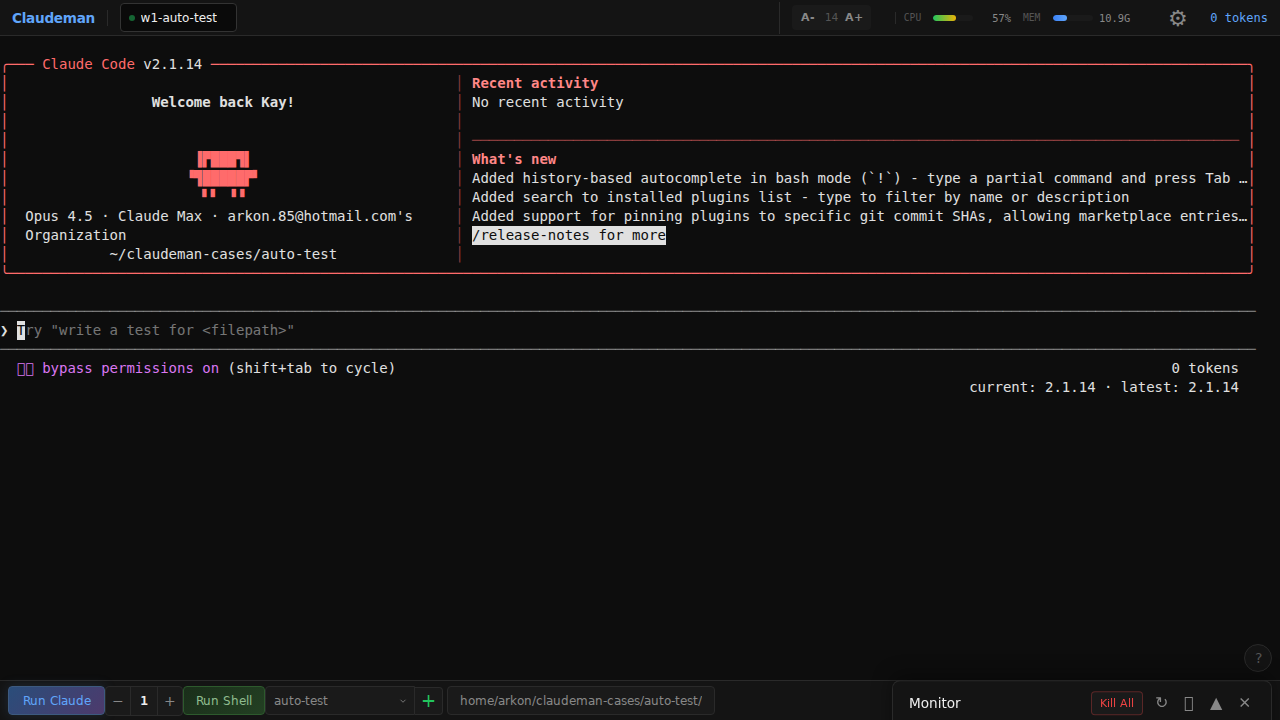Click the Monitor panel detach icon
Screen dimensions: 1280x720
tap(1189, 703)
